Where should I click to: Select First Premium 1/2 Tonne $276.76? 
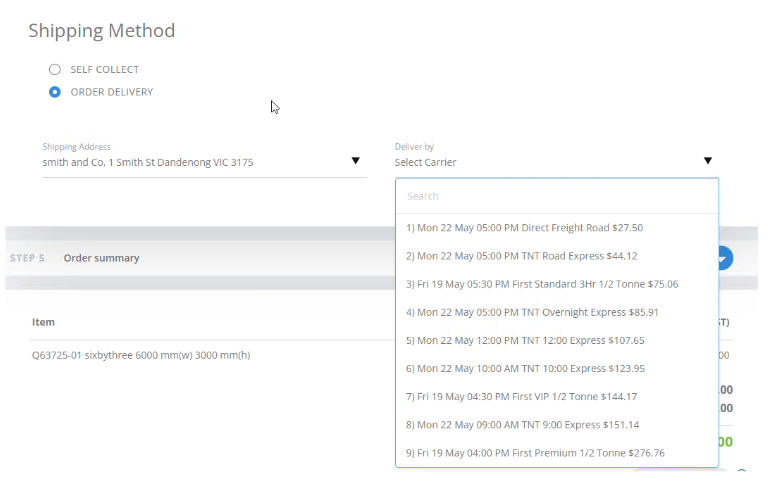pos(535,453)
